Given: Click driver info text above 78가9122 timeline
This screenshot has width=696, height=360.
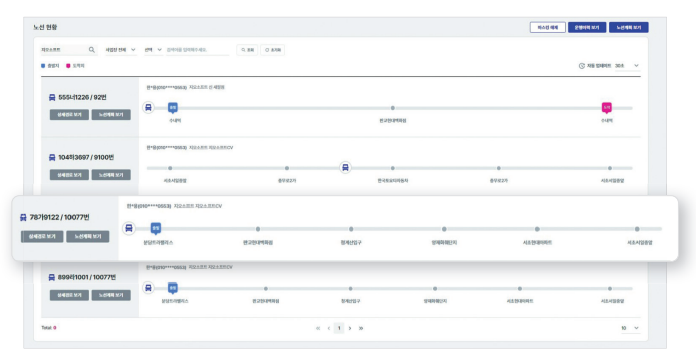Looking at the screenshot, I should (174, 206).
